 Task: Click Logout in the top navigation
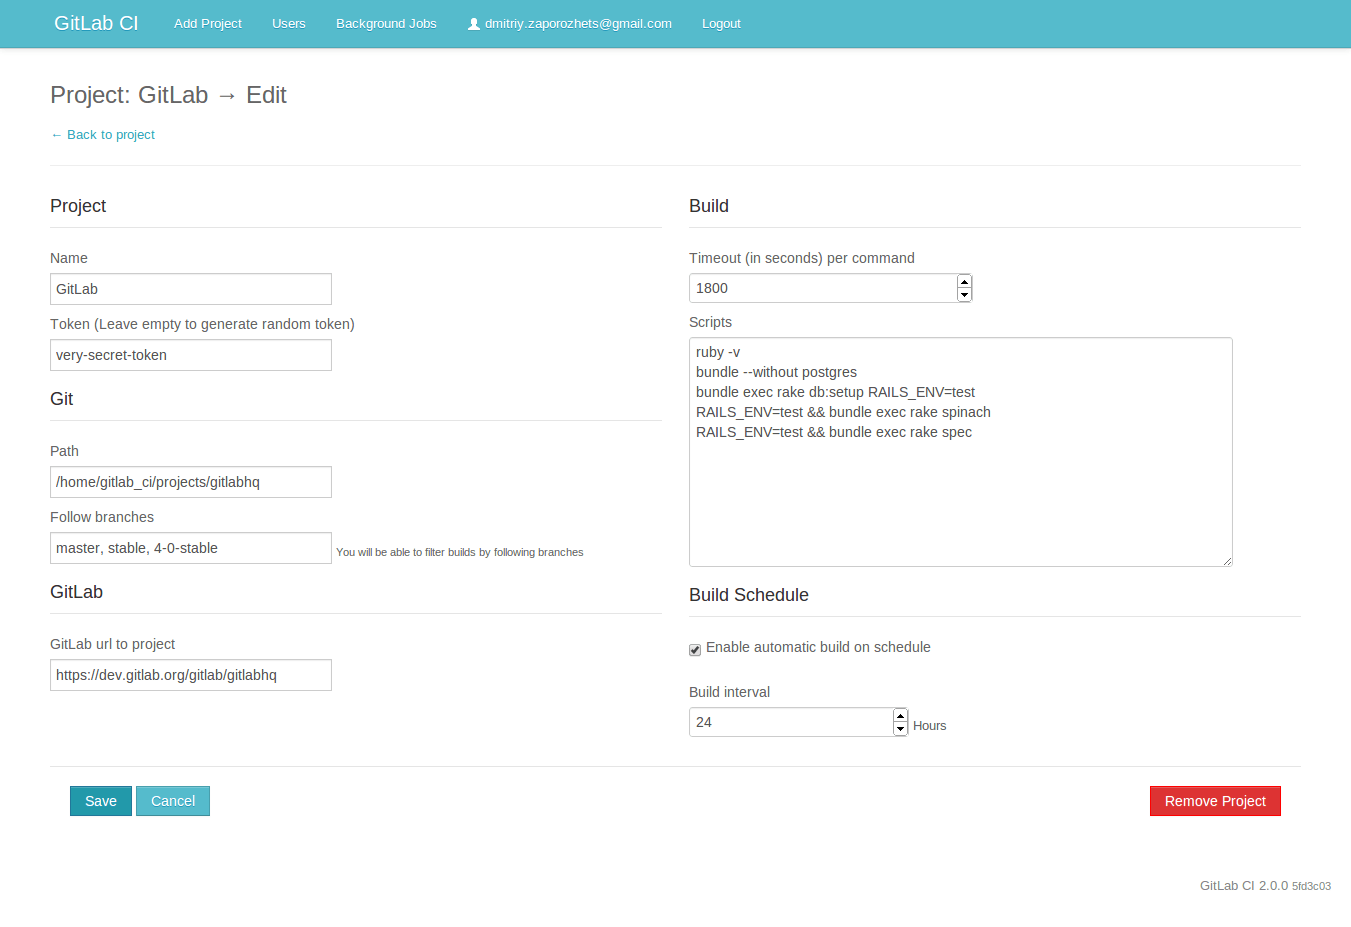coord(721,23)
